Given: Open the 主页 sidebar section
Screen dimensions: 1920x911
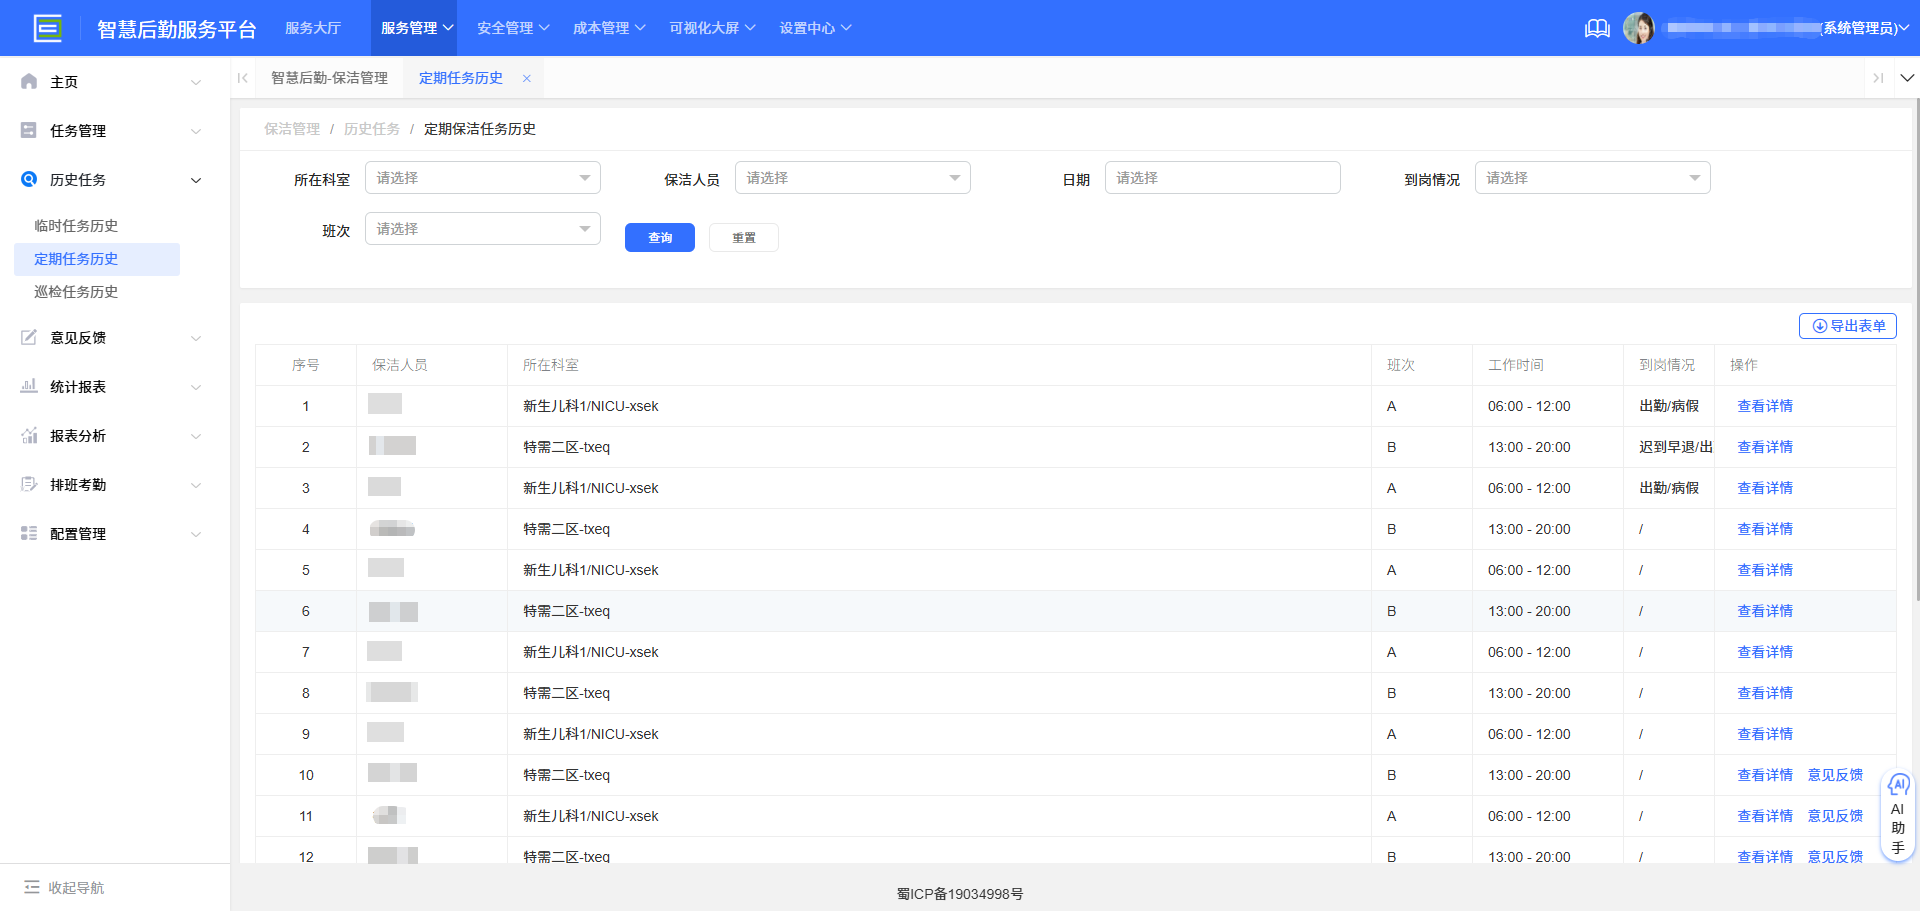Looking at the screenshot, I should (x=63, y=81).
